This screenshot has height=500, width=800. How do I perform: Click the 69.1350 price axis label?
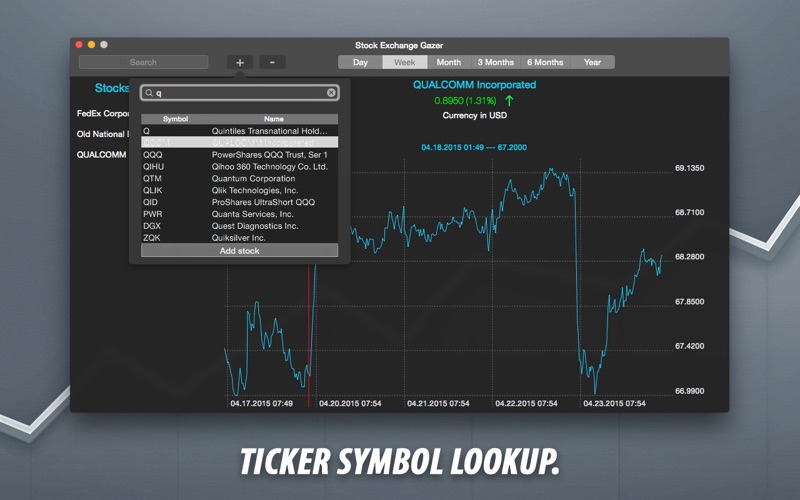tap(689, 168)
